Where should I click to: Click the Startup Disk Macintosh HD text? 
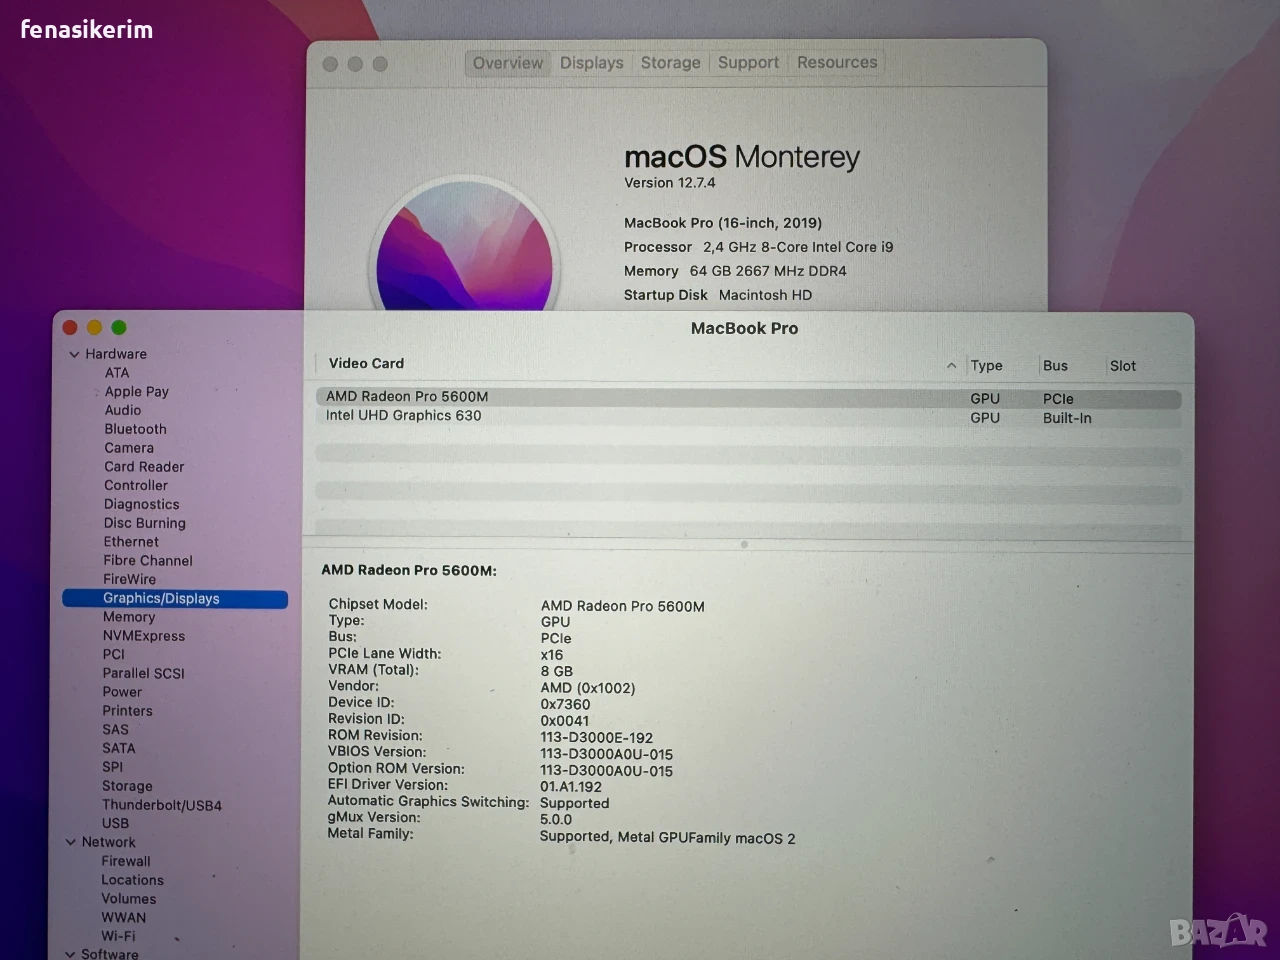coord(718,295)
